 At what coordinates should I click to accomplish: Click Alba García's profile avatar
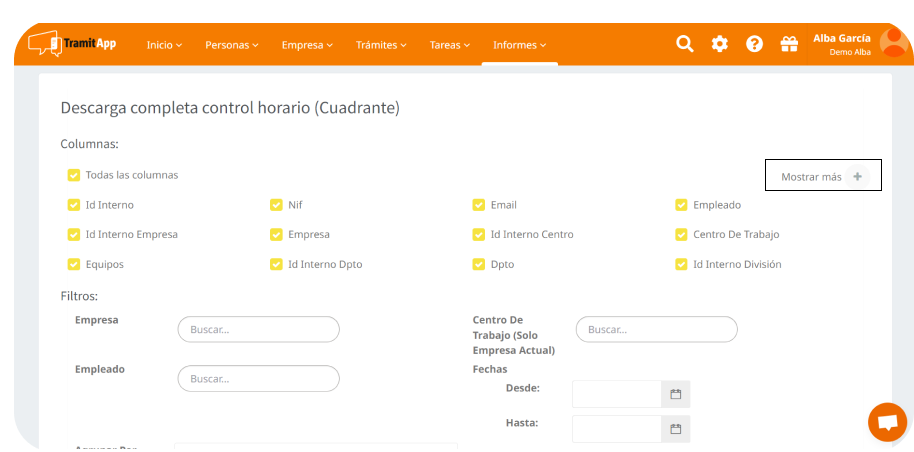pyautogui.click(x=893, y=44)
